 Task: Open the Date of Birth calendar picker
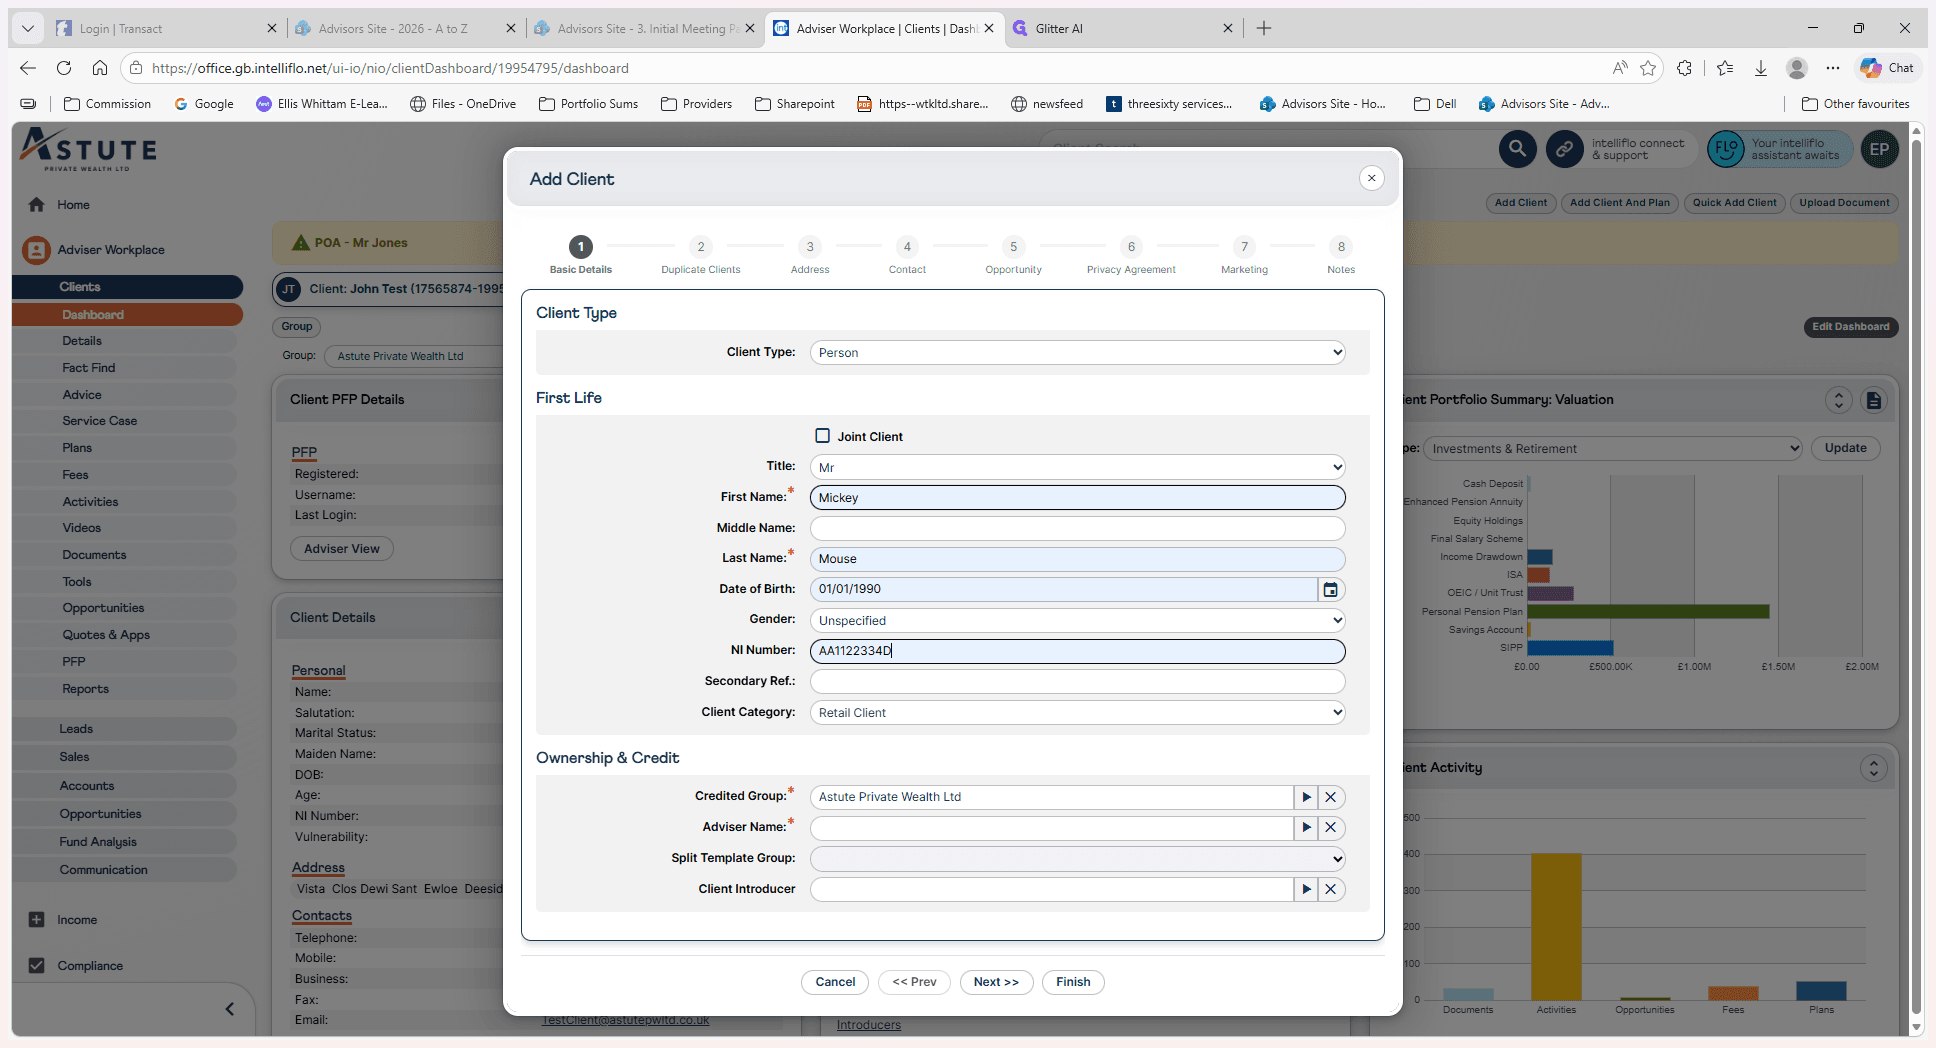[1330, 590]
